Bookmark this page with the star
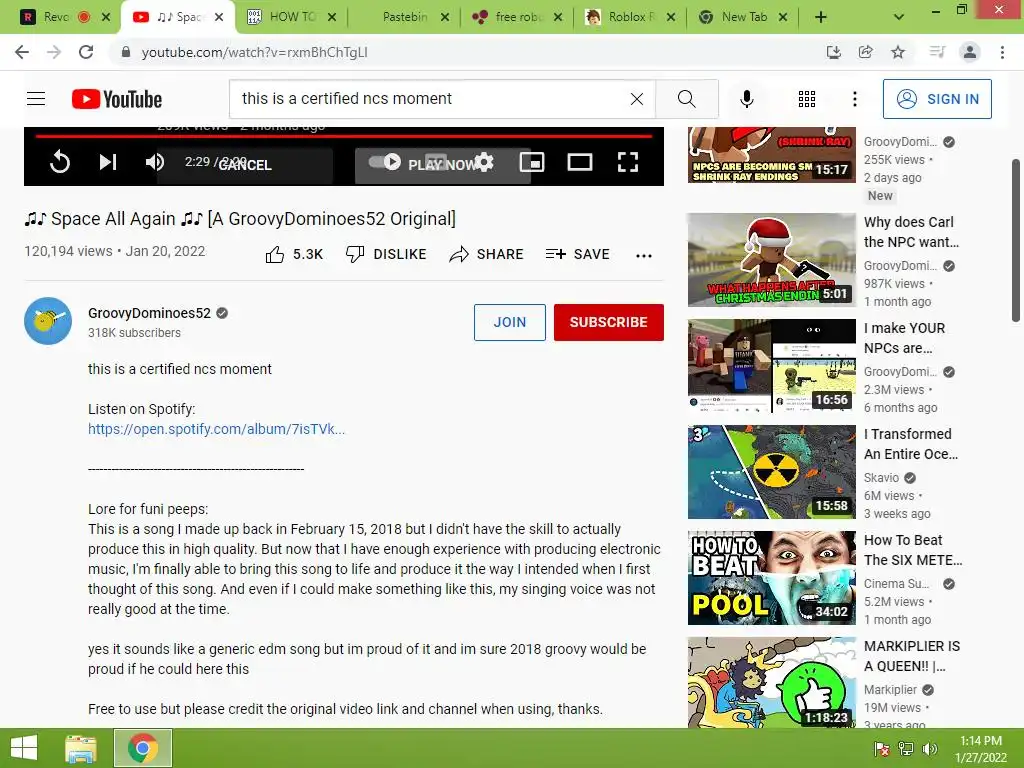Viewport: 1024px width, 768px height. 898,52
